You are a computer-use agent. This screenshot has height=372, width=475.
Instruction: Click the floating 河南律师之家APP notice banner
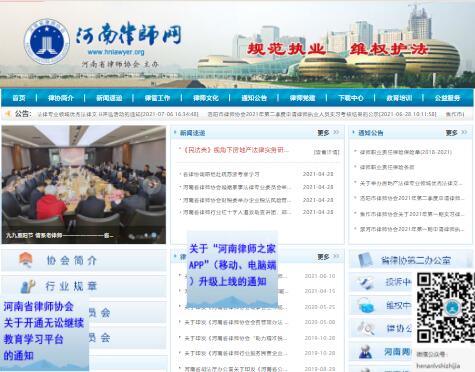(232, 269)
